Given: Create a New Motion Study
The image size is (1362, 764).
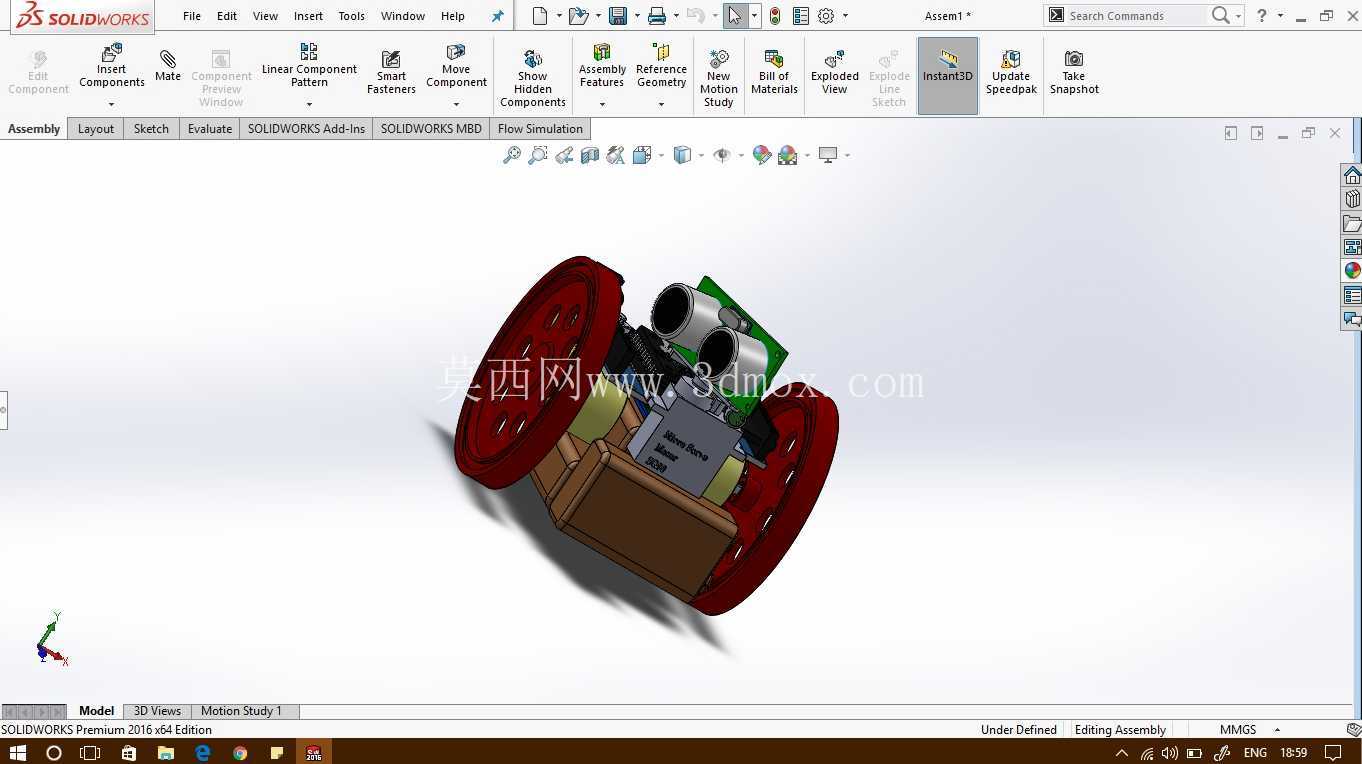Looking at the screenshot, I should click(x=718, y=78).
